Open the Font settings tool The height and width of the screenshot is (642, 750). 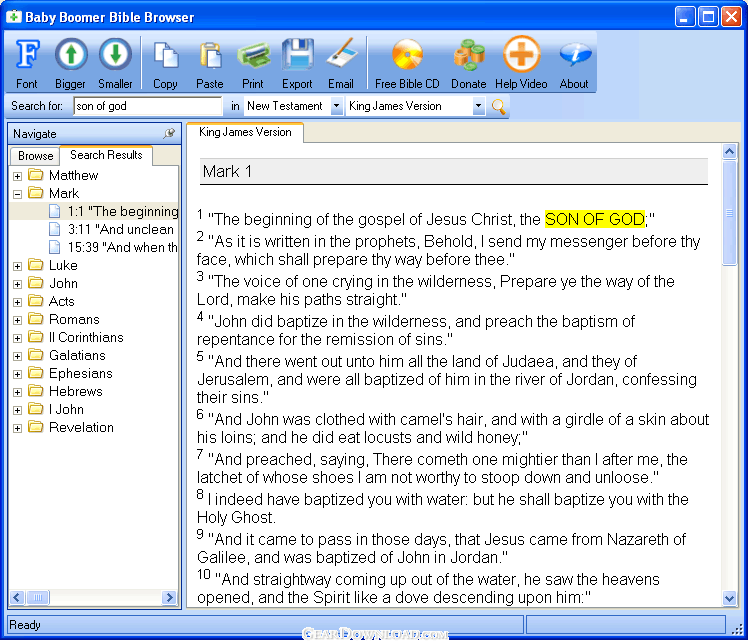(27, 63)
